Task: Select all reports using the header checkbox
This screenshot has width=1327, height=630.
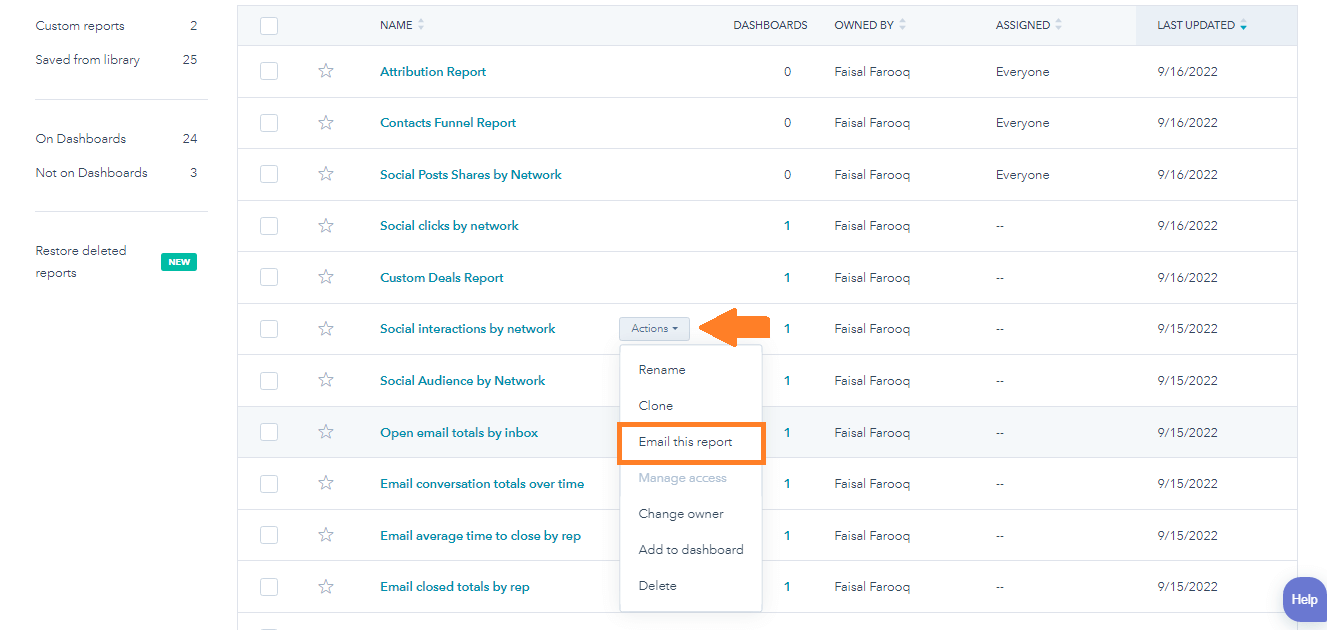Action: click(x=268, y=25)
